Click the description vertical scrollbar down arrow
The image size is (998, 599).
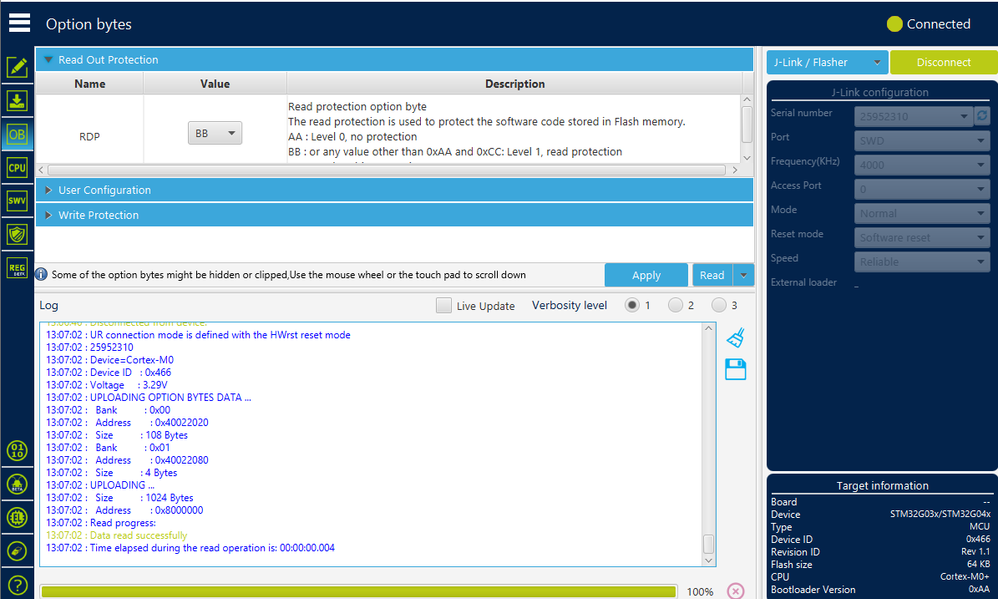pyautogui.click(x=747, y=158)
